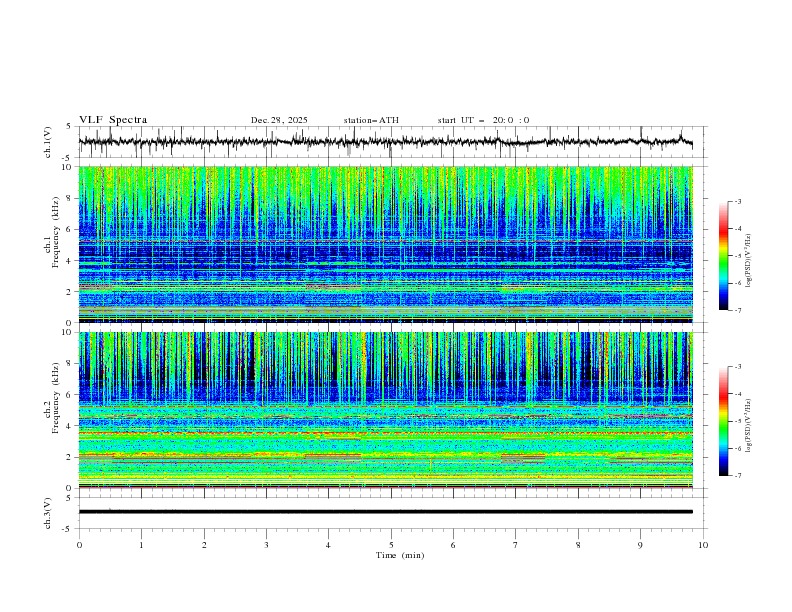
Task: Click the '-3' label on upper color bar
Action: click(x=738, y=201)
